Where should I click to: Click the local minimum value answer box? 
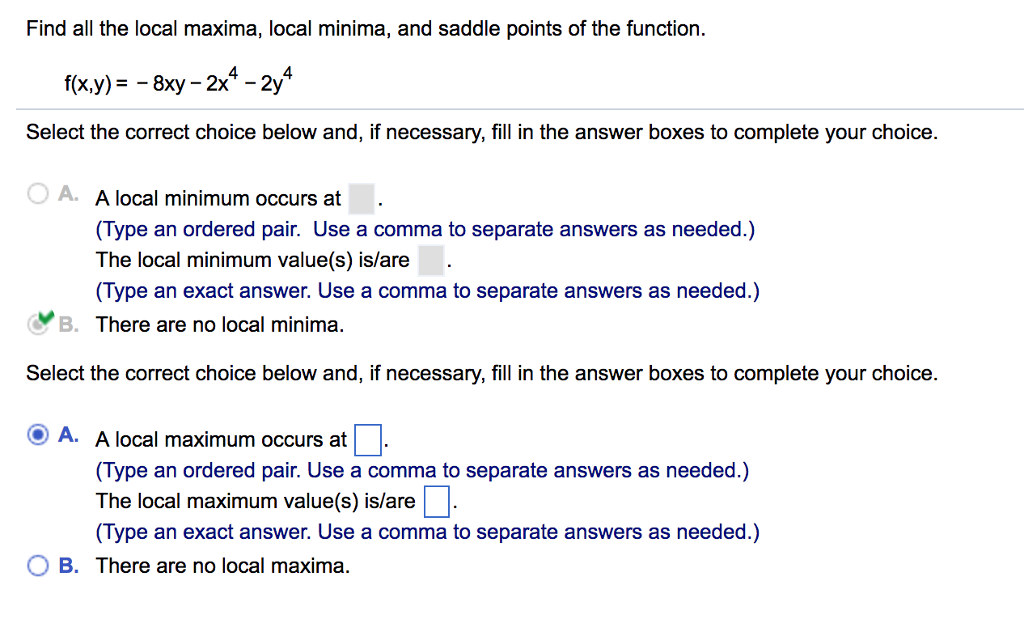click(430, 261)
